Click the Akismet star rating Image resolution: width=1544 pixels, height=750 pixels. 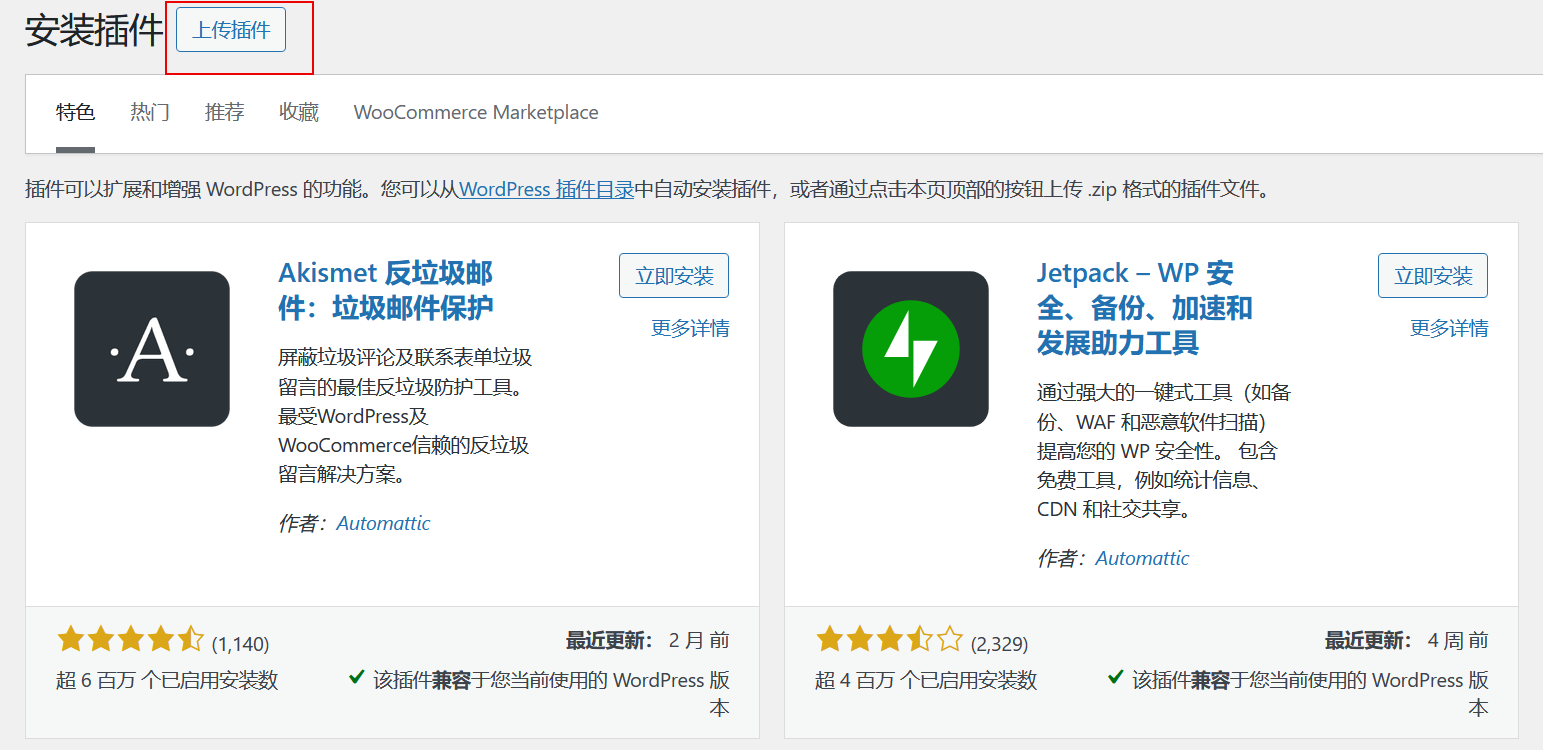(x=130, y=640)
